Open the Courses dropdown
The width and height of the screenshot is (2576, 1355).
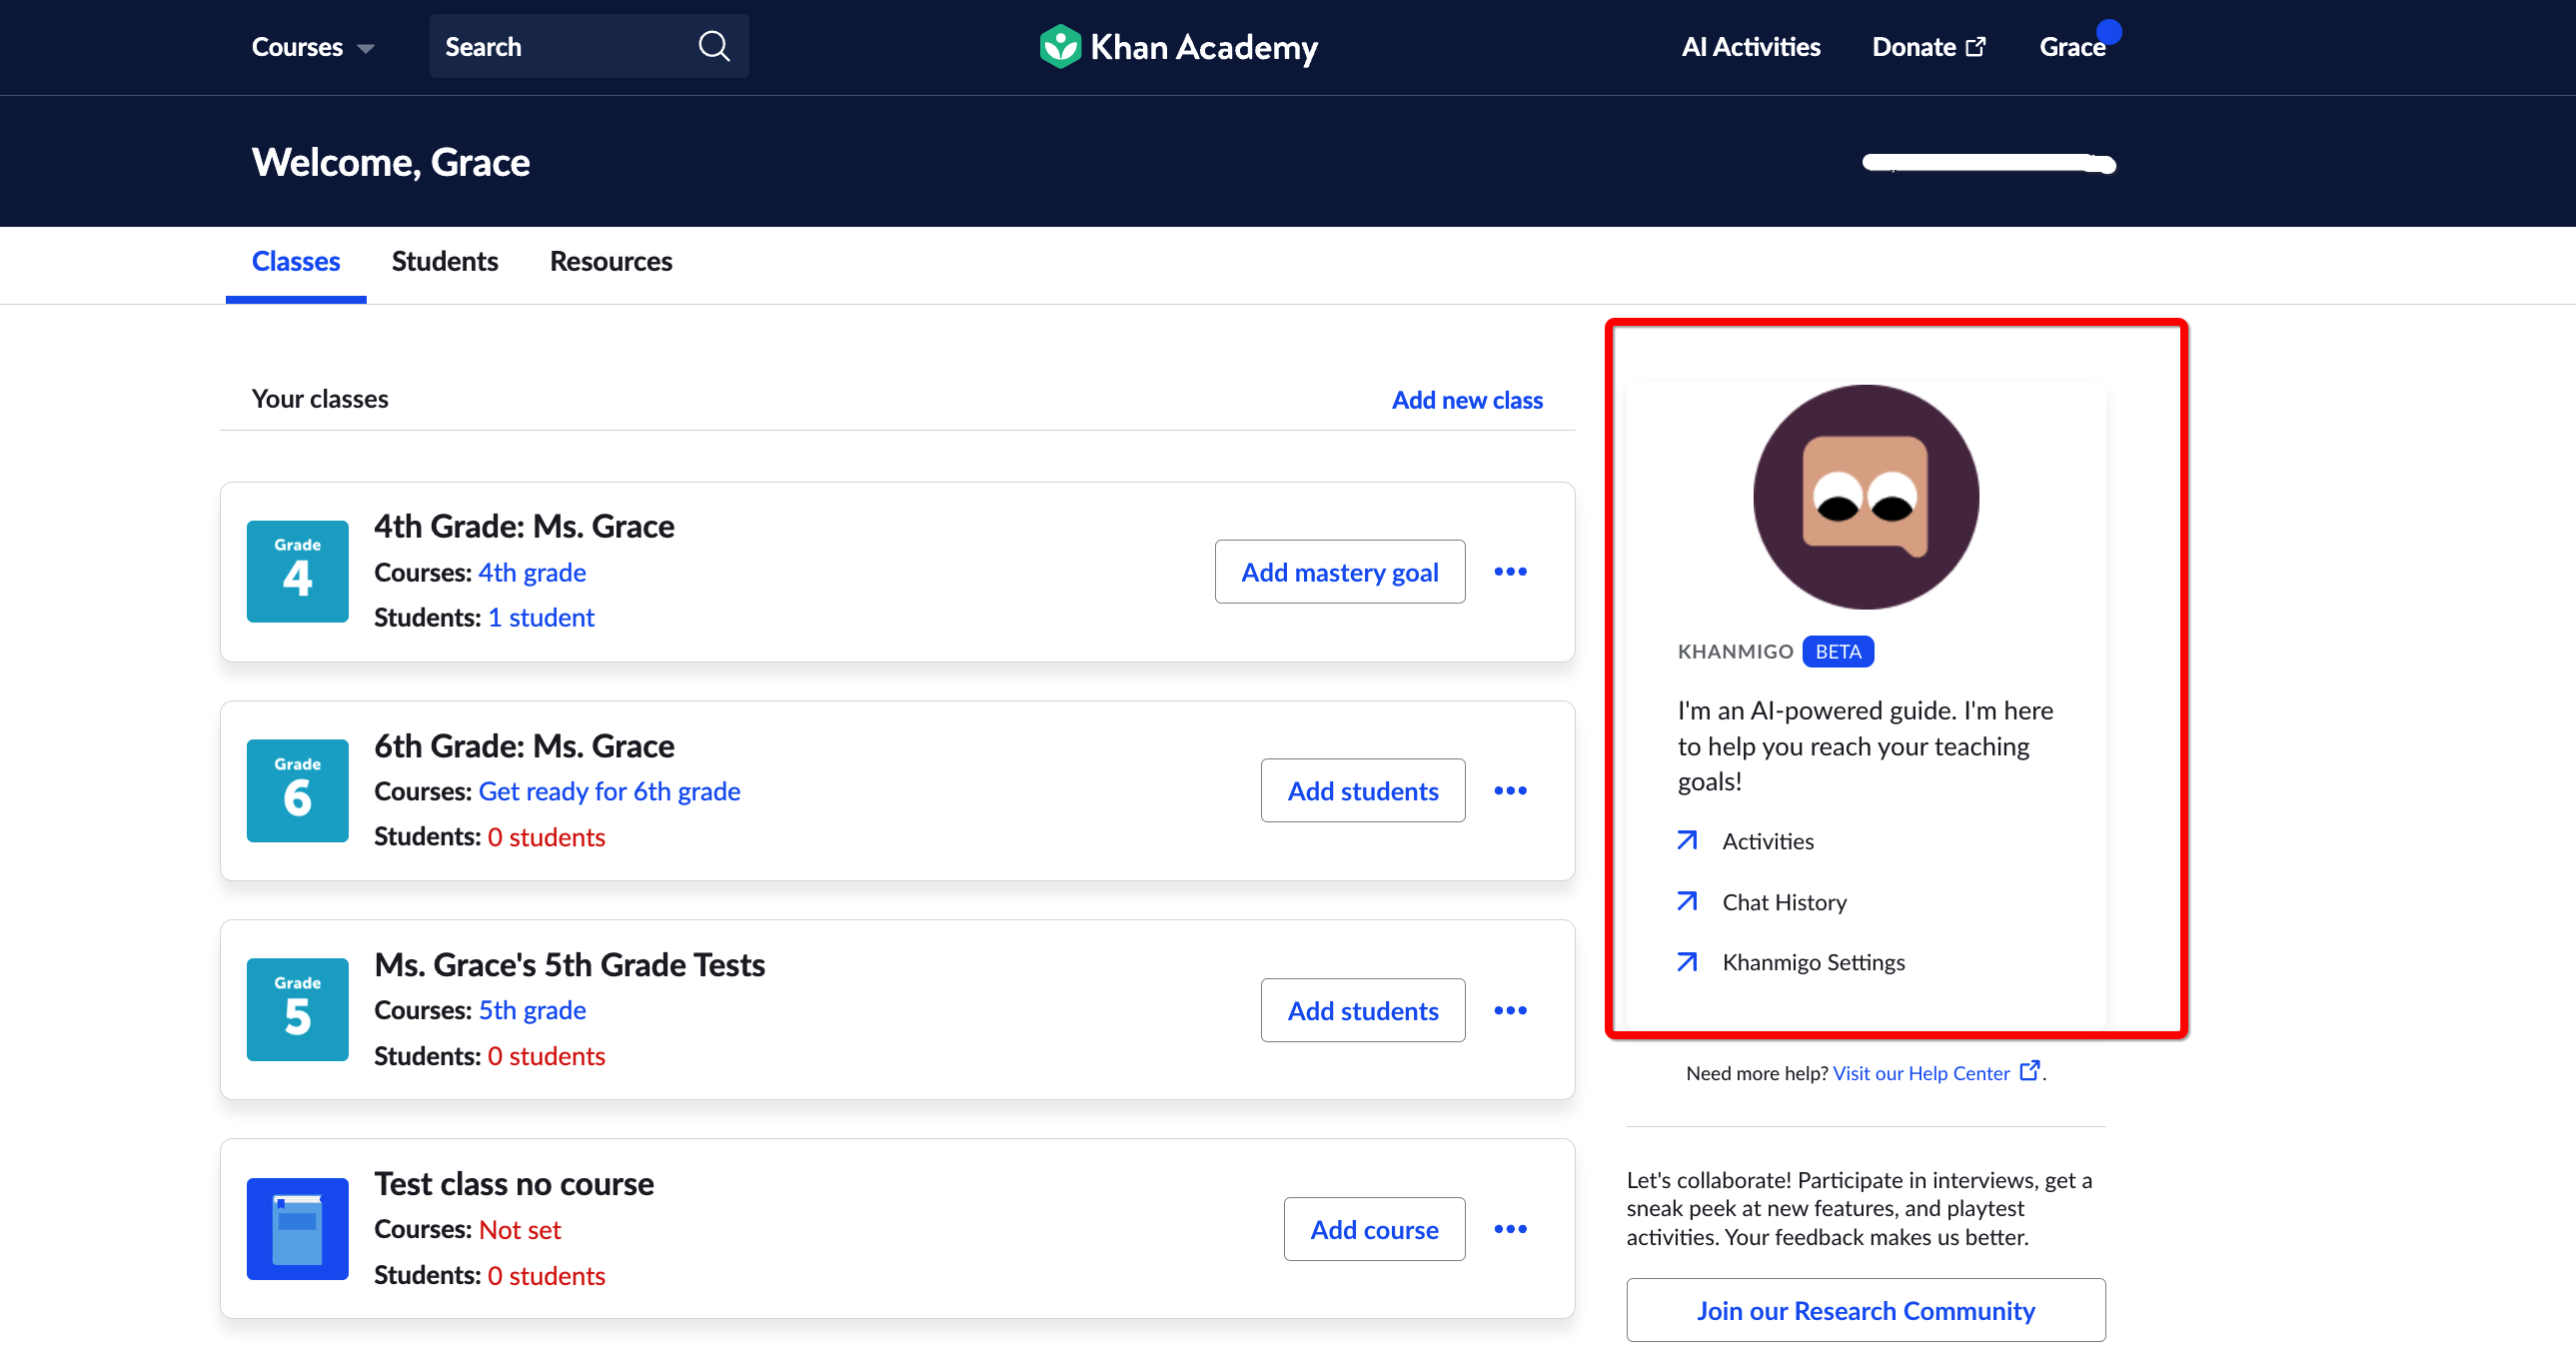point(311,46)
